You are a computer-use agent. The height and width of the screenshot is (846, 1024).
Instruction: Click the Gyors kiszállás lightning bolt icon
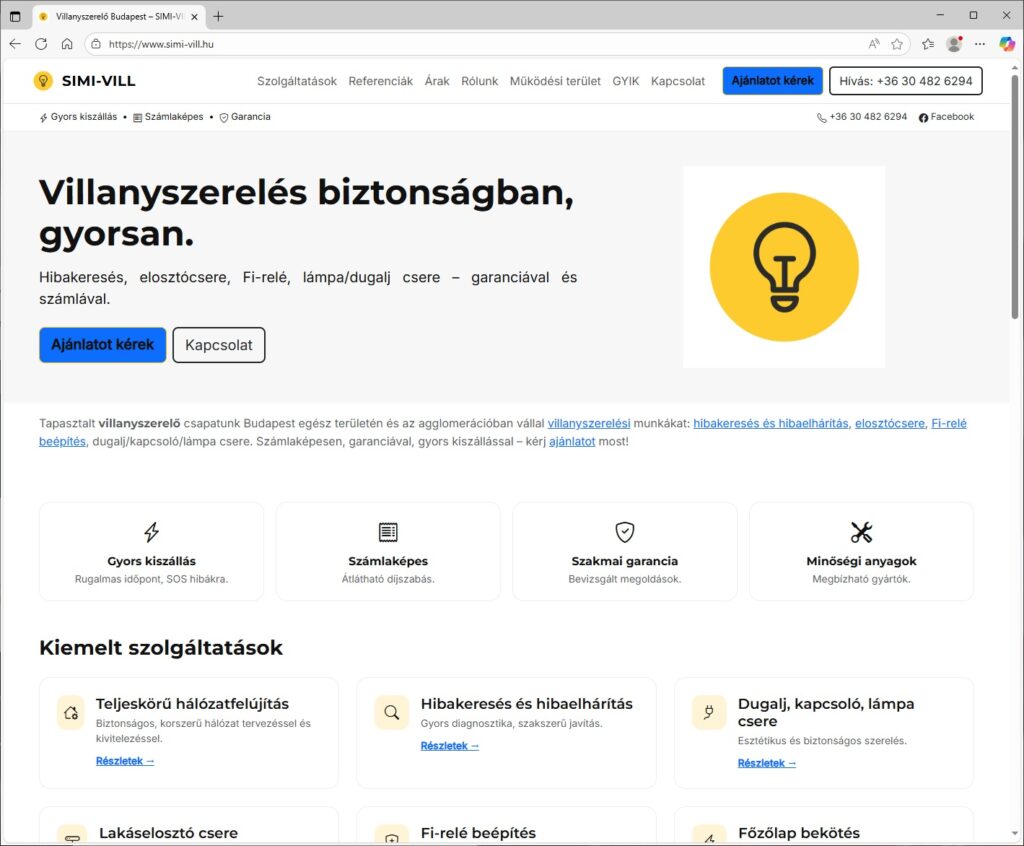pos(152,532)
